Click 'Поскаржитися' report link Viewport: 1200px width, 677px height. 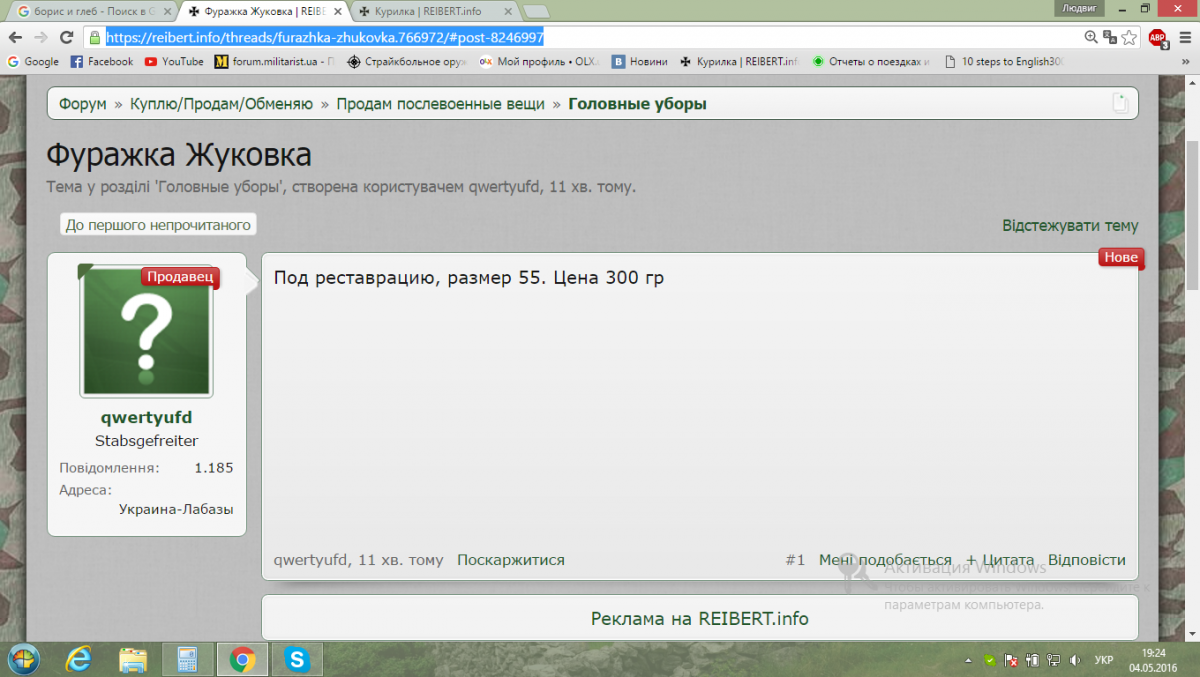[x=511, y=560]
